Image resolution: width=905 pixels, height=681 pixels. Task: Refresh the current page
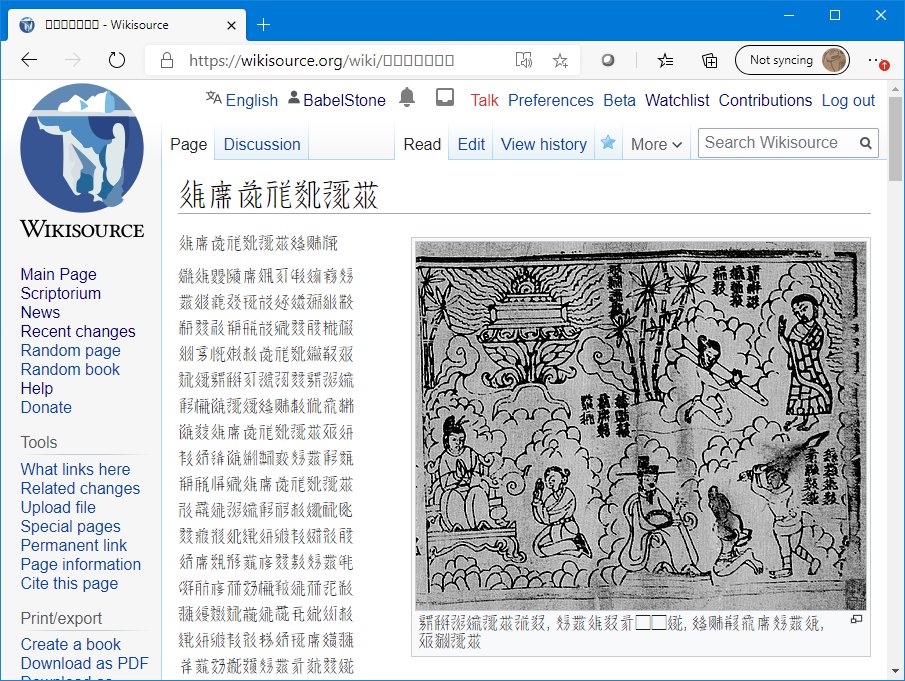[x=117, y=59]
